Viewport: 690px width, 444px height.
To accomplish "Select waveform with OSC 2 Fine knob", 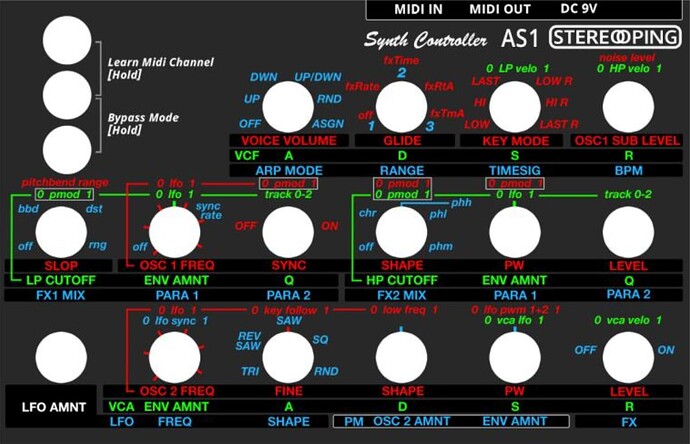I will pyautogui.click(x=288, y=357).
